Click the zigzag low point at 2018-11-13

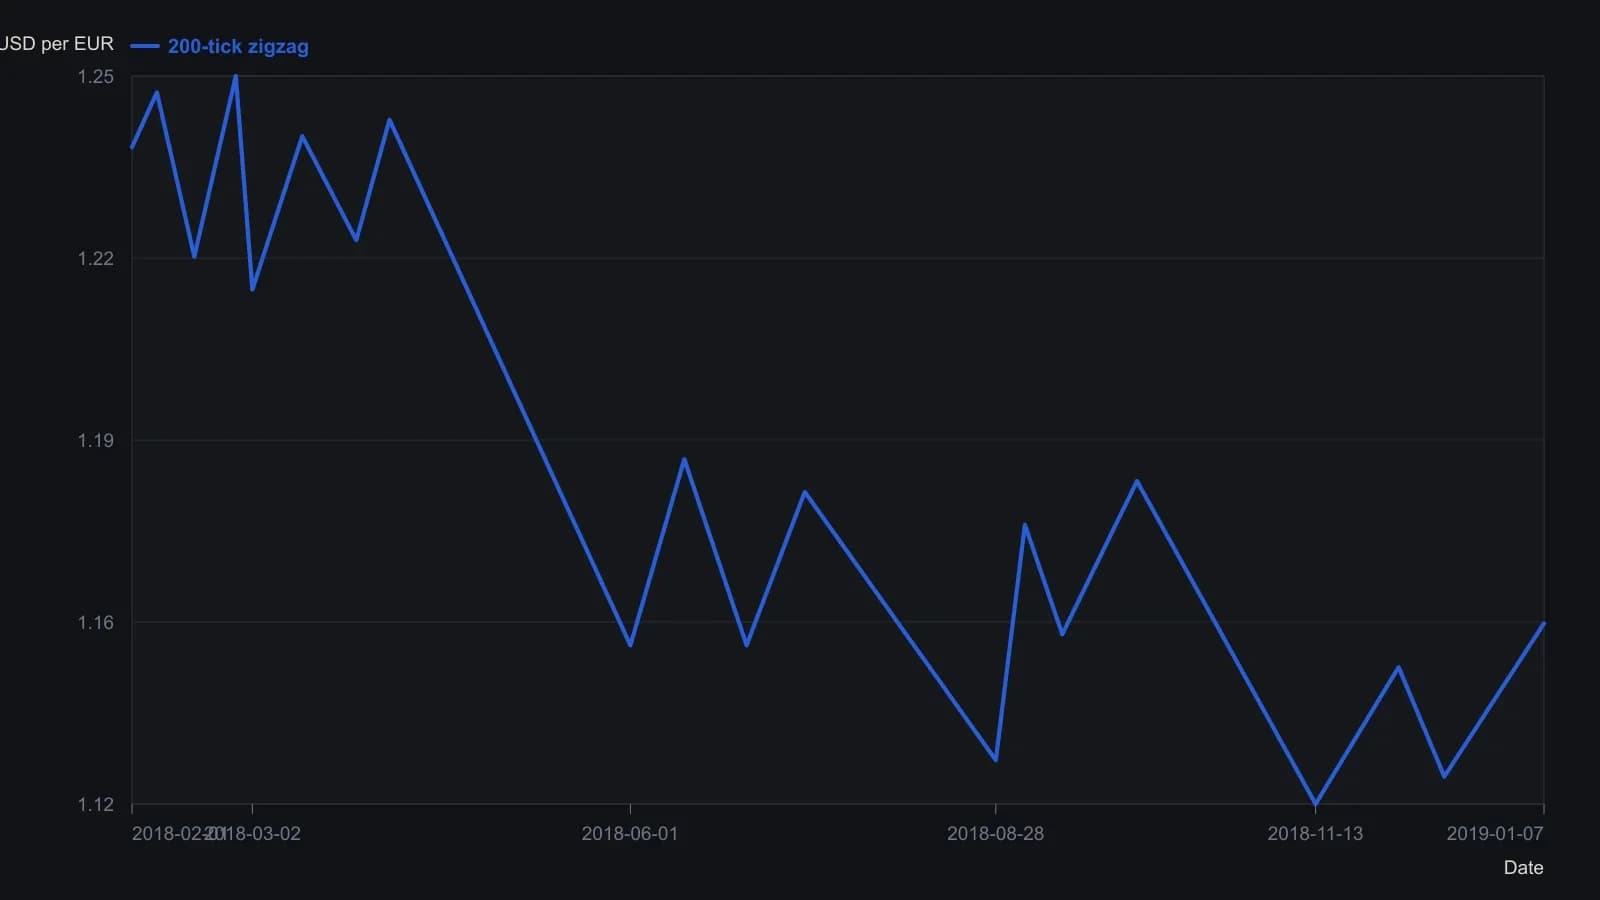(1315, 803)
